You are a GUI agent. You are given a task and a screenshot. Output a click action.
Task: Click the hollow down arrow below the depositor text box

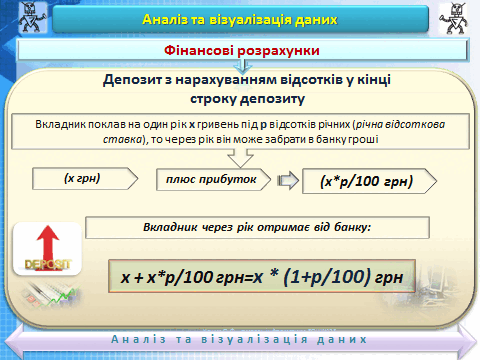240,158
